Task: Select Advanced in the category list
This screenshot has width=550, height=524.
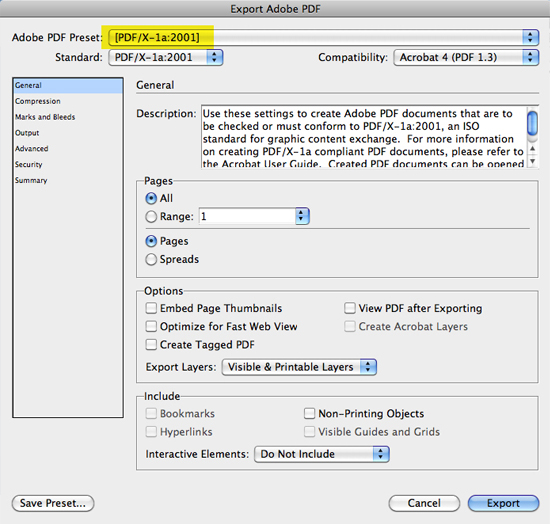Action: coord(68,149)
